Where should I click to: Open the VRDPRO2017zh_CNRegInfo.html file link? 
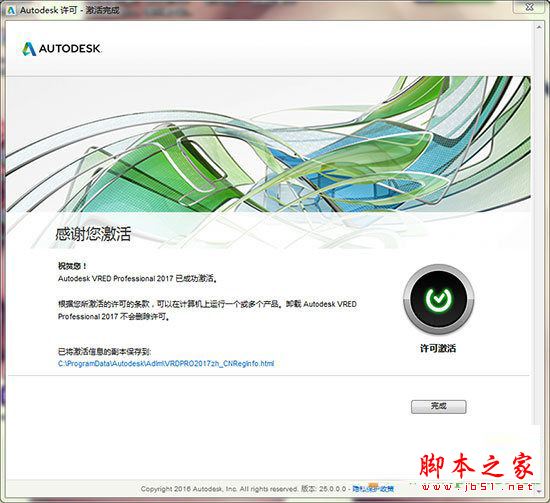tap(166, 363)
